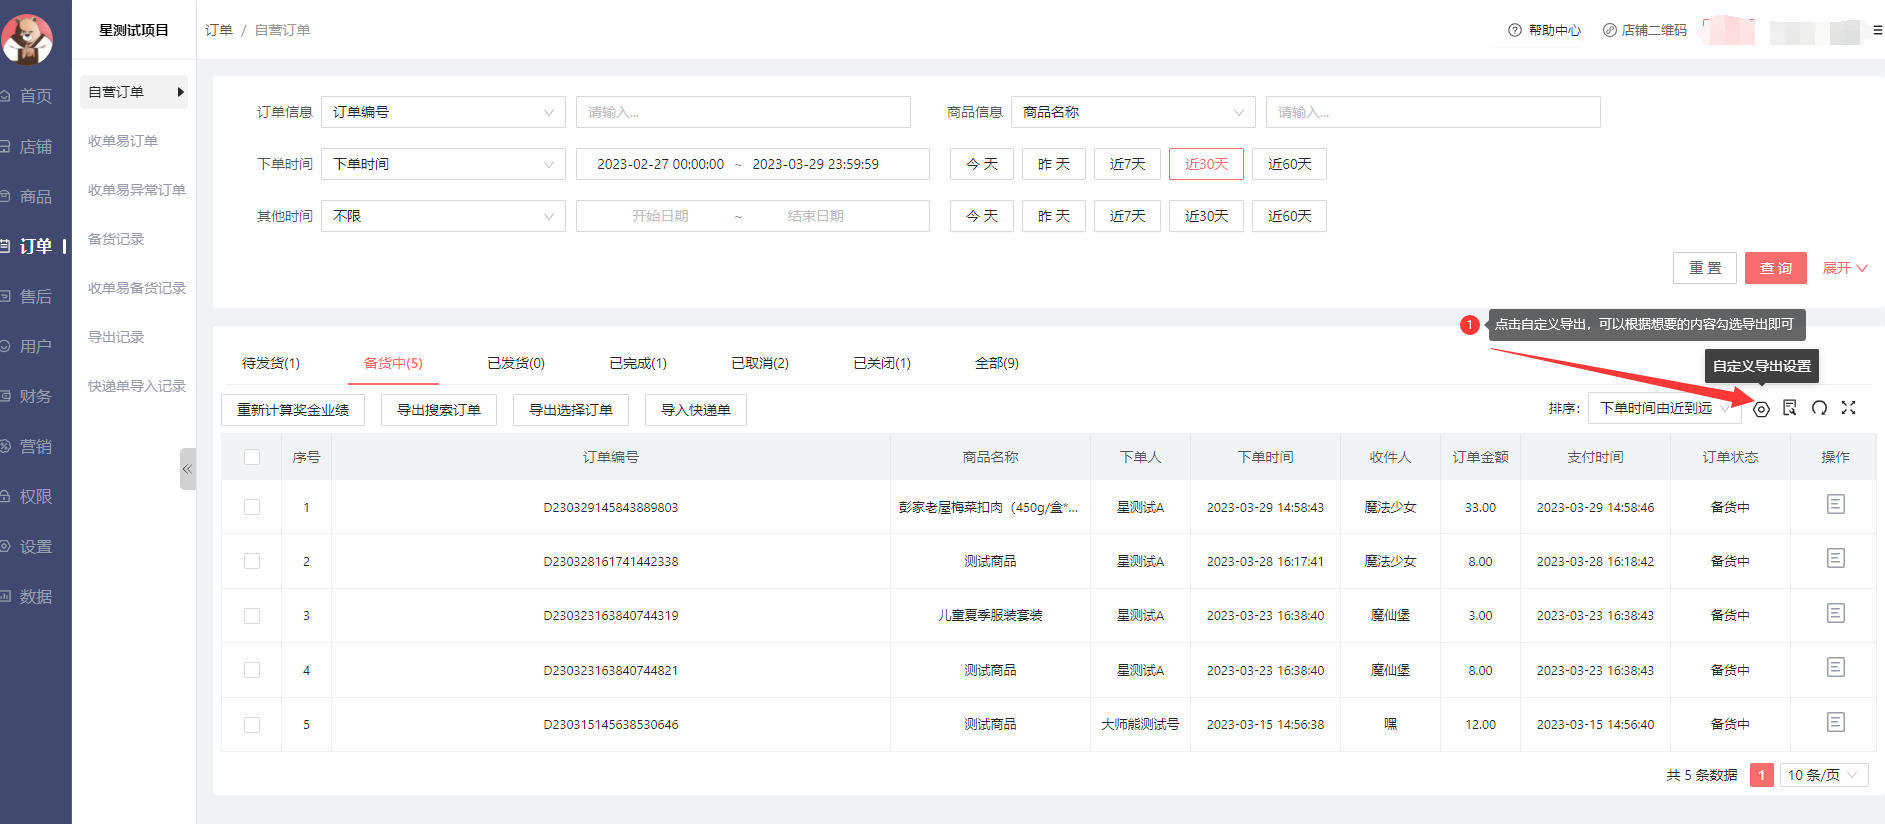
Task: Open the 订单编号 dropdown
Action: click(443, 112)
